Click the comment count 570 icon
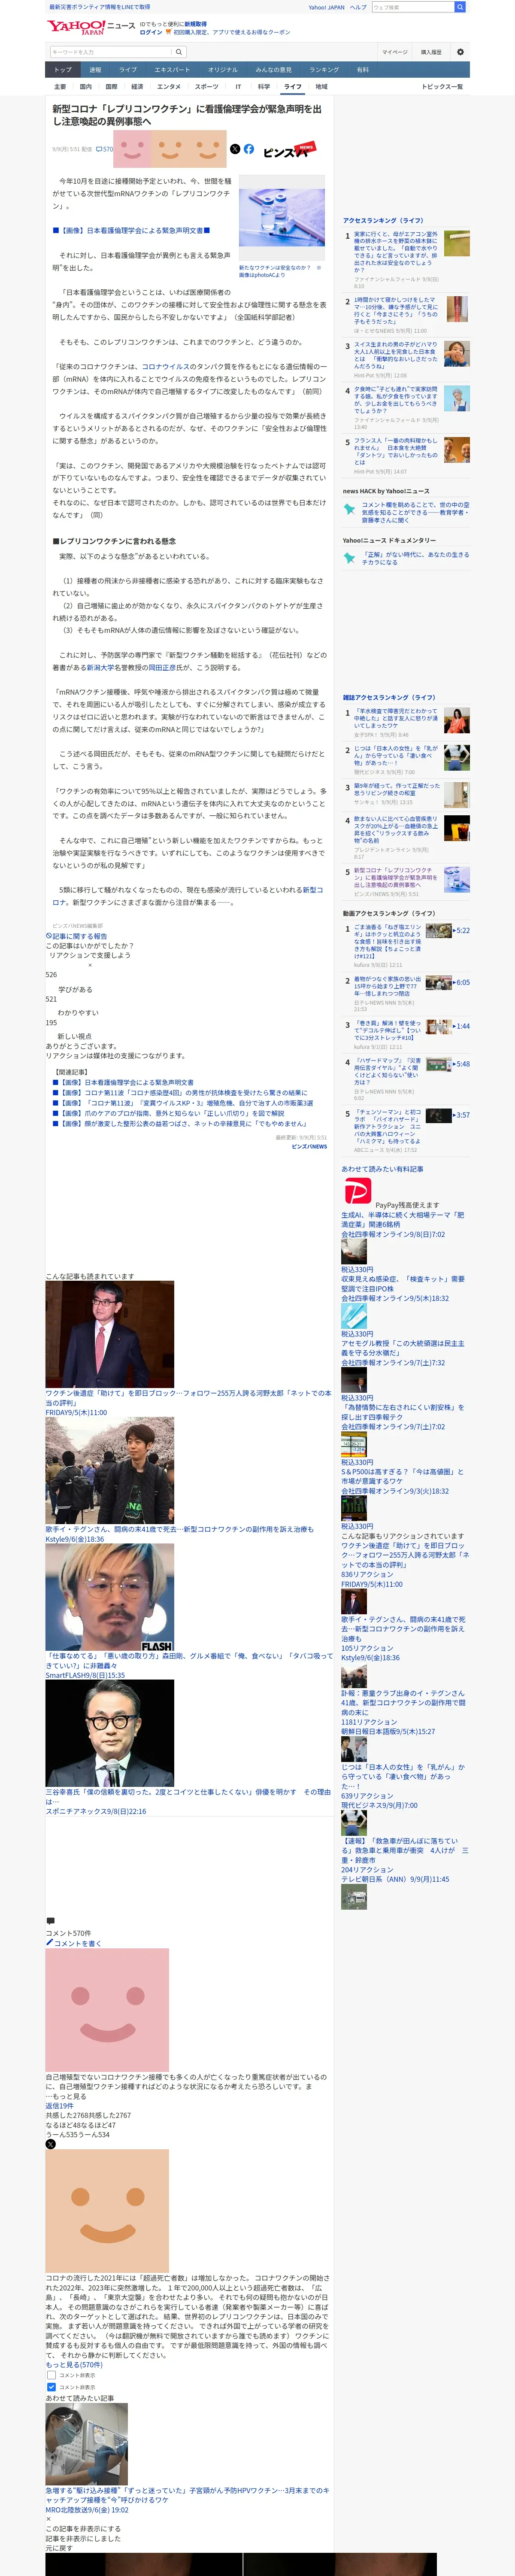This screenshot has width=515, height=2576. 104,149
